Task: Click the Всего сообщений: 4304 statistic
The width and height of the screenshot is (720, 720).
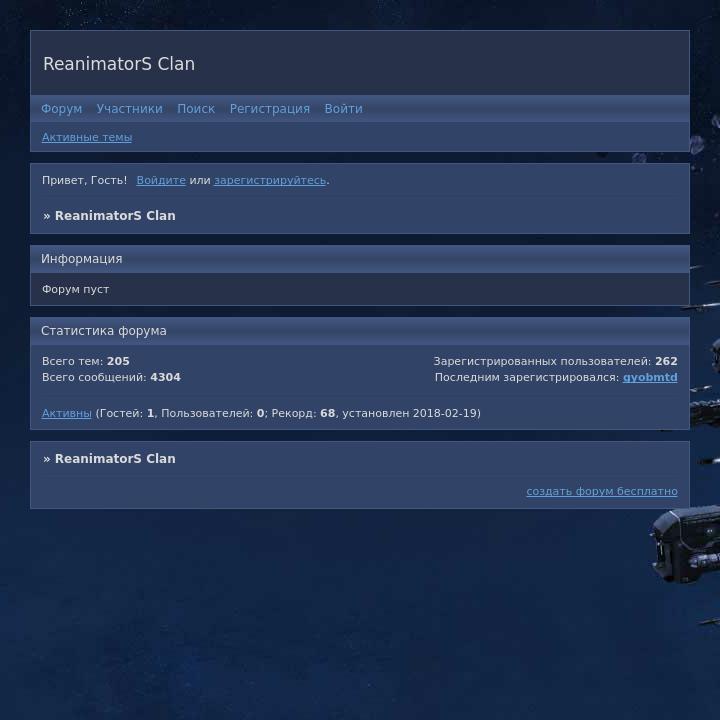Action: click(x=111, y=377)
